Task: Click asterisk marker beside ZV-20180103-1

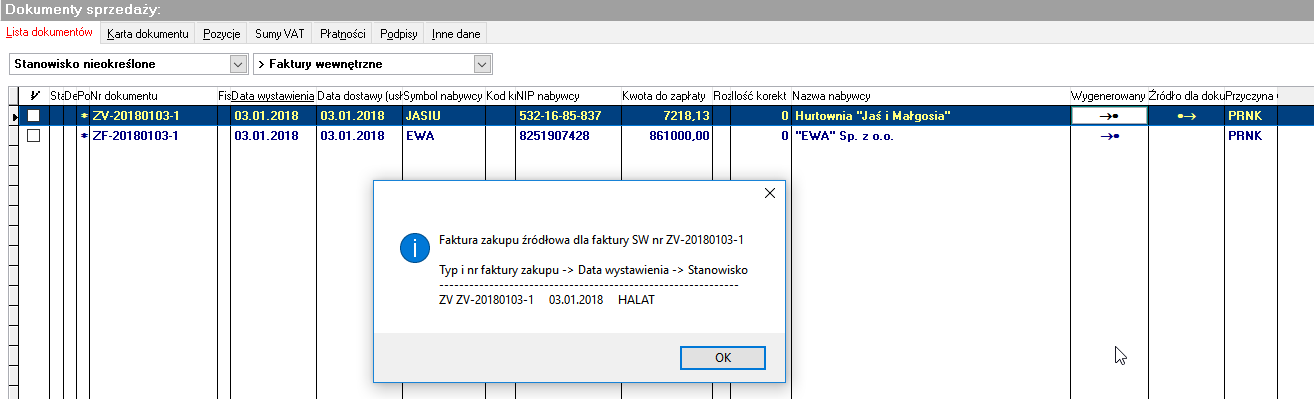Action: point(84,116)
